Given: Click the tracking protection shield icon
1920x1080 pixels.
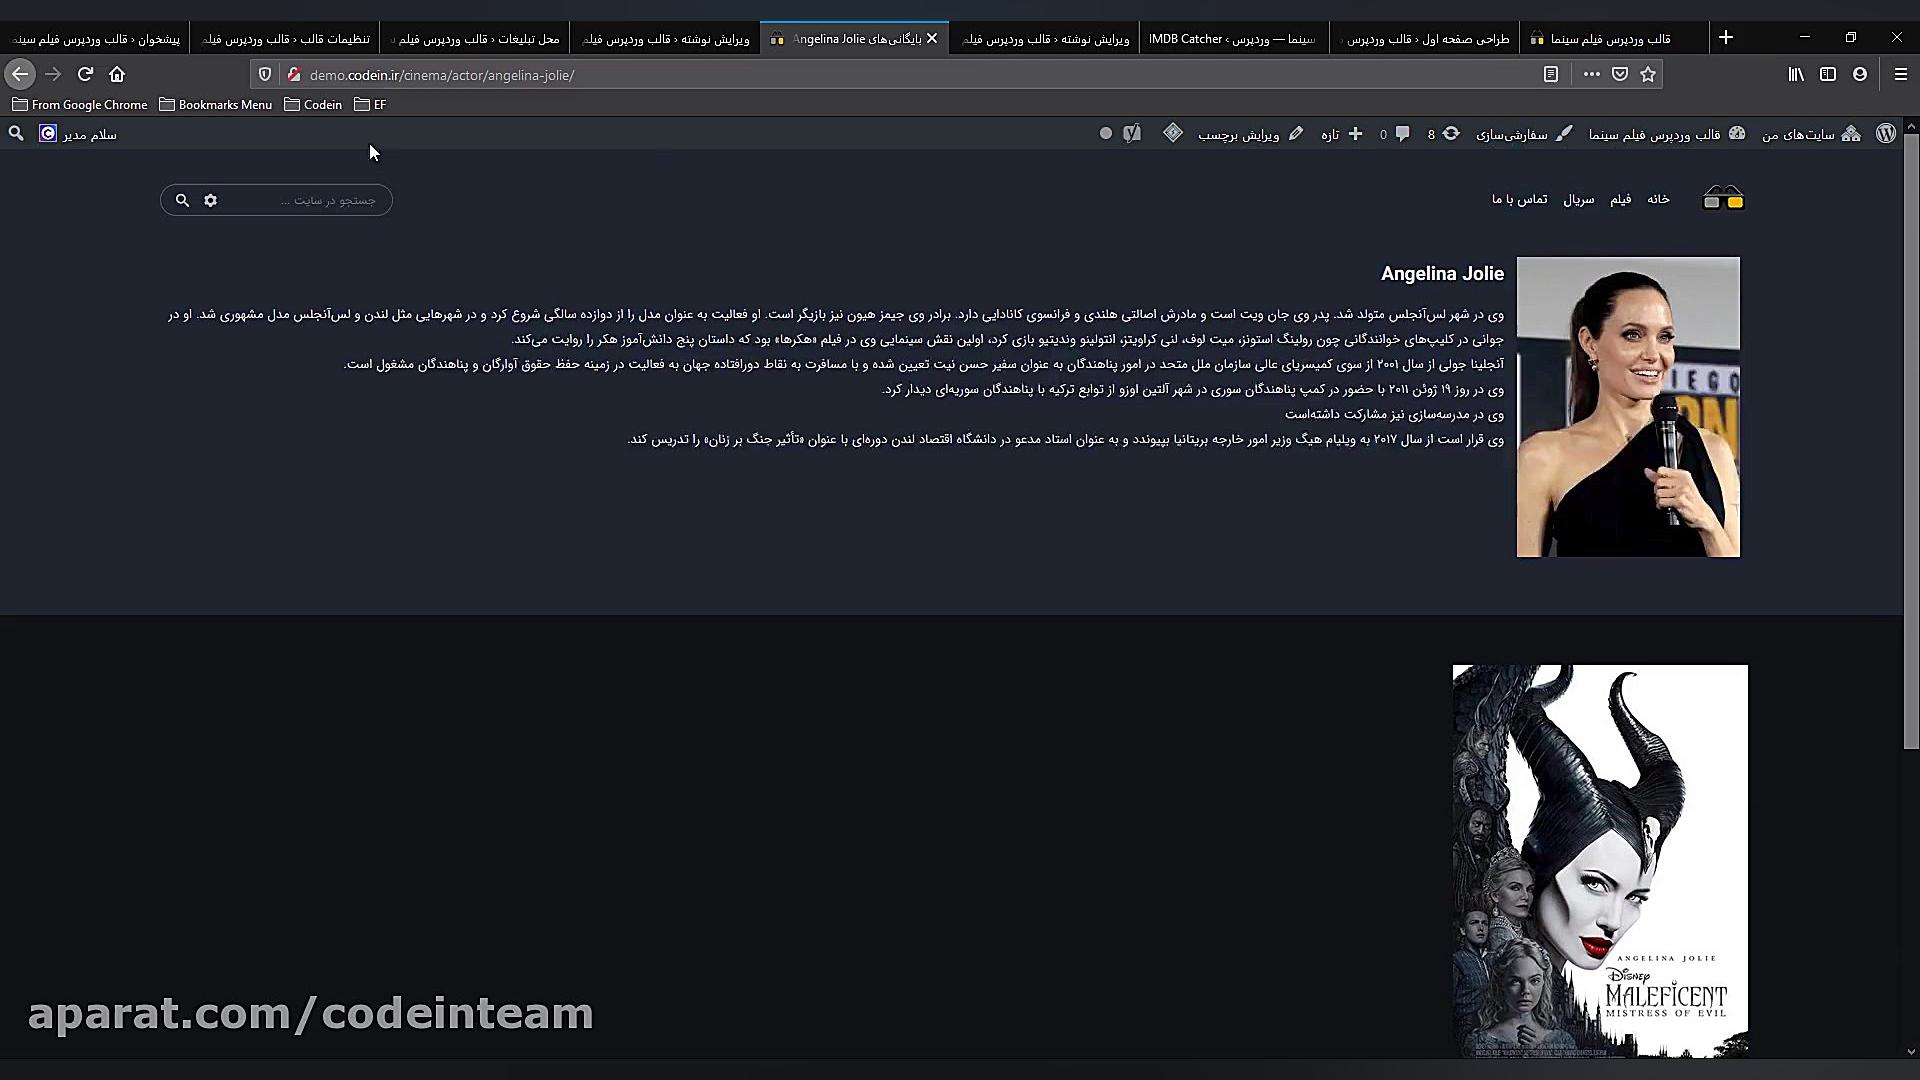Looking at the screenshot, I should (264, 74).
